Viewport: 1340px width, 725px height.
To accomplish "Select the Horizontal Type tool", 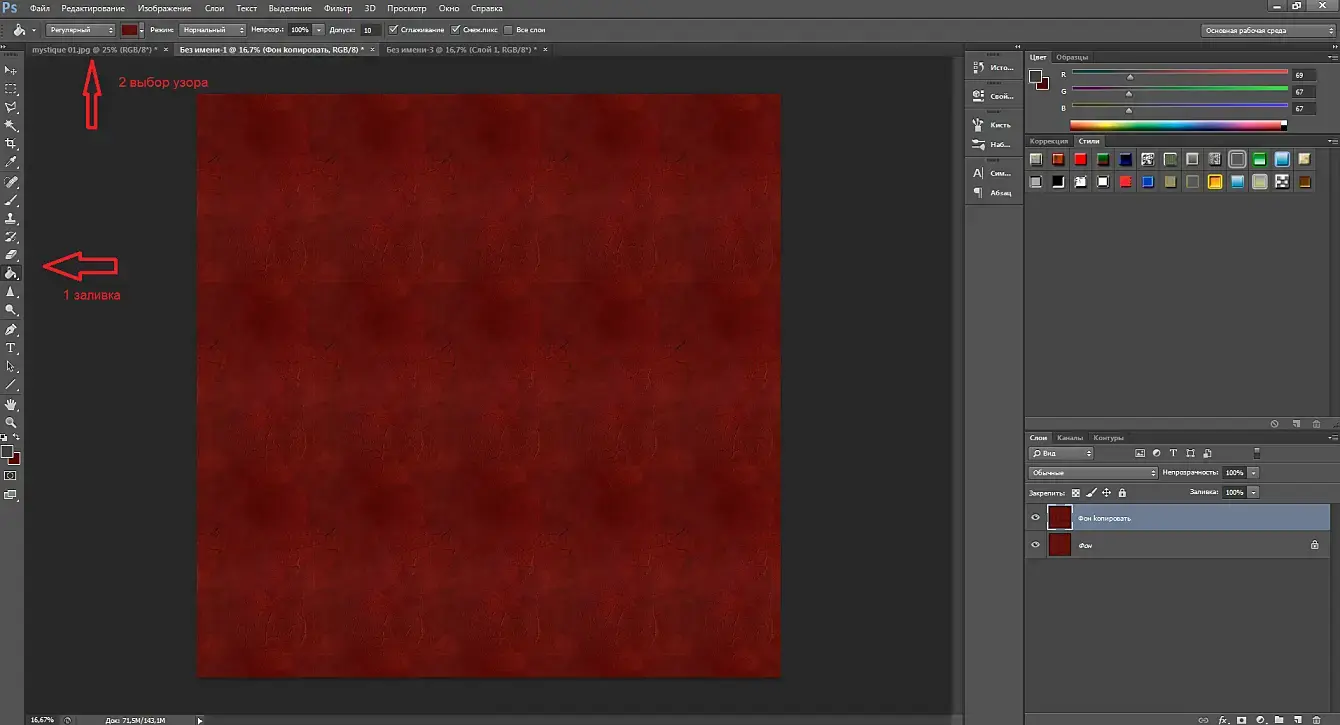I will 12,348.
